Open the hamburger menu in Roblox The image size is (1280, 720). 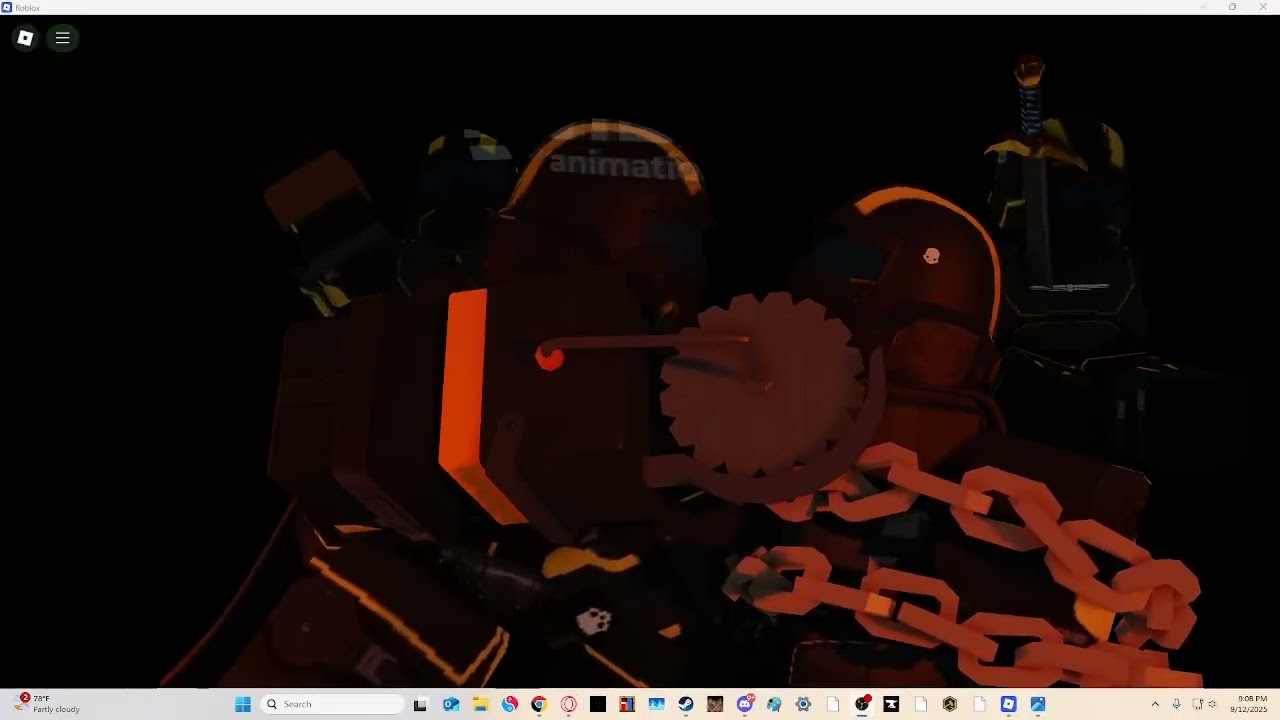point(62,38)
